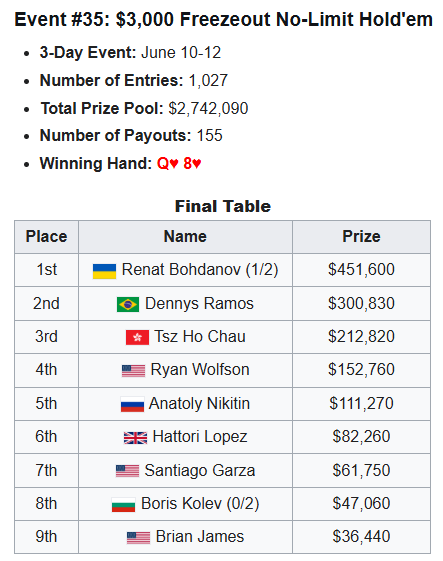Click the Place column header
443x561 pixels.
[47, 237]
